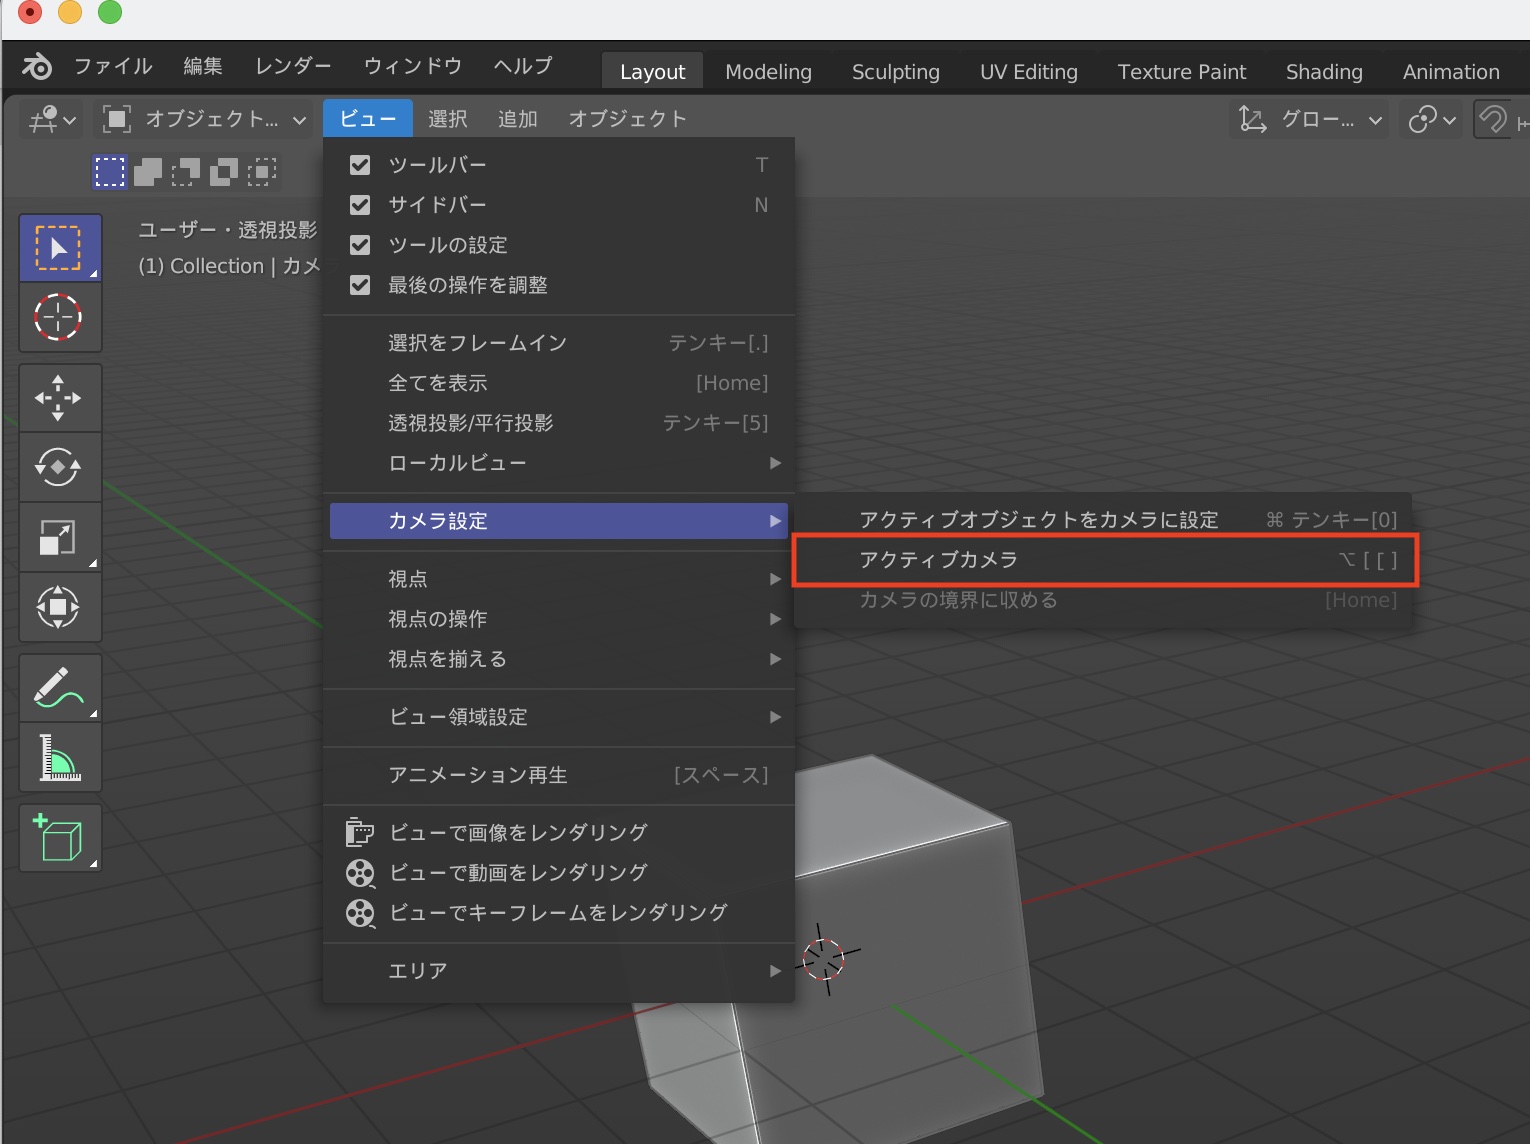Switch to the Modeling workspace tab
The width and height of the screenshot is (1530, 1144).
pyautogui.click(x=768, y=72)
